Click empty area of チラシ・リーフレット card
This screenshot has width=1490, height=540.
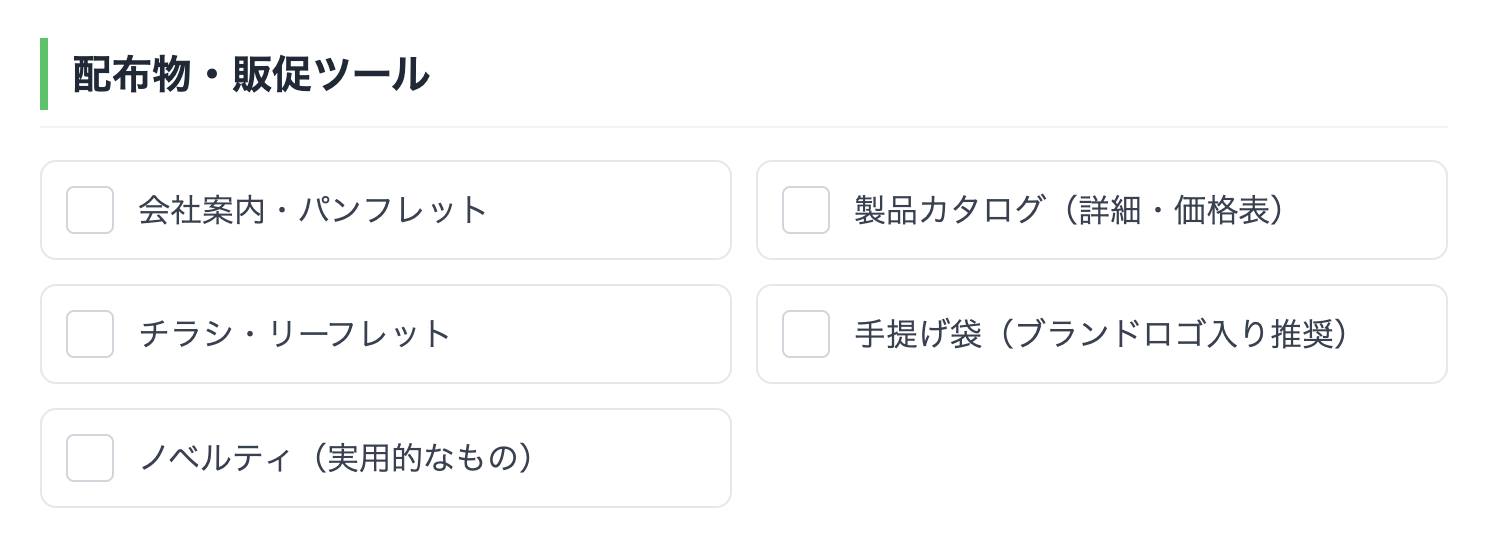pyautogui.click(x=600, y=334)
